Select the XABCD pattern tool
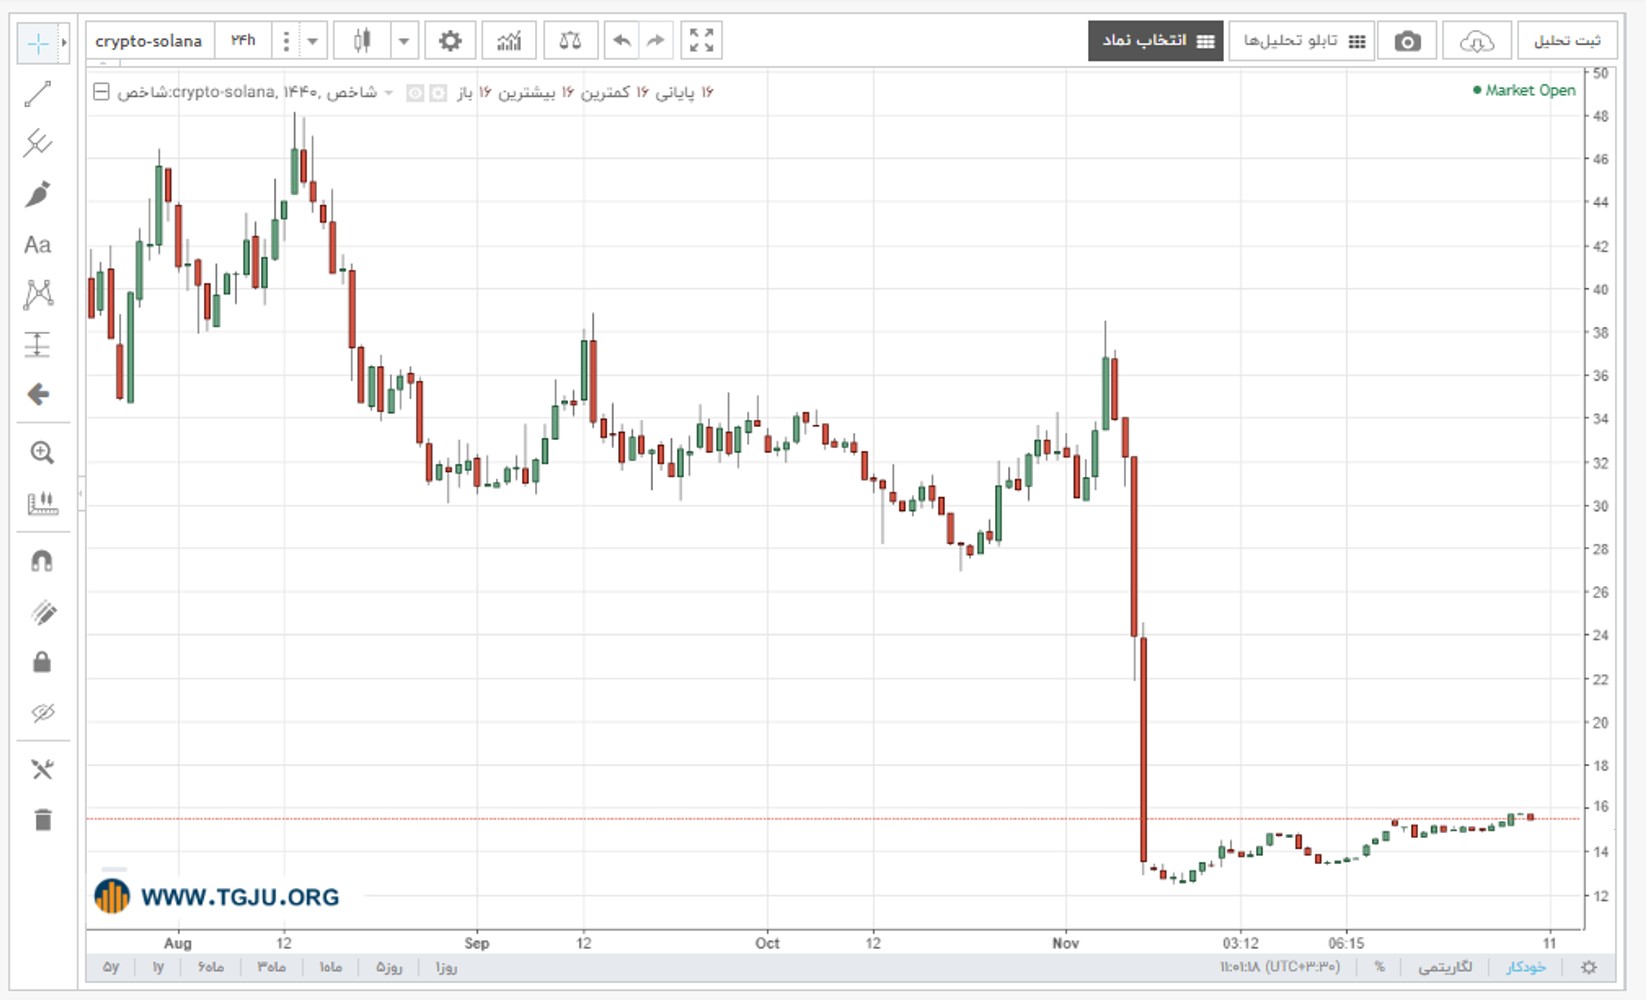The height and width of the screenshot is (1000, 1646). pyautogui.click(x=38, y=294)
